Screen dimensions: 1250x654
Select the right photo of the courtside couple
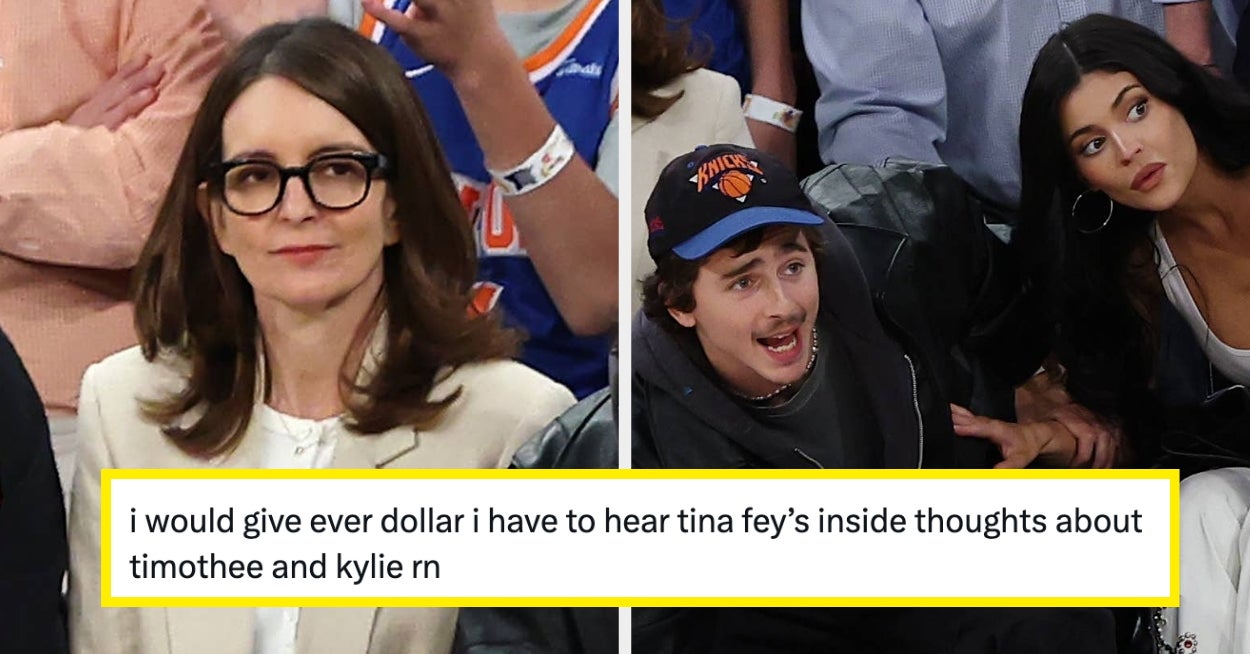940,327
